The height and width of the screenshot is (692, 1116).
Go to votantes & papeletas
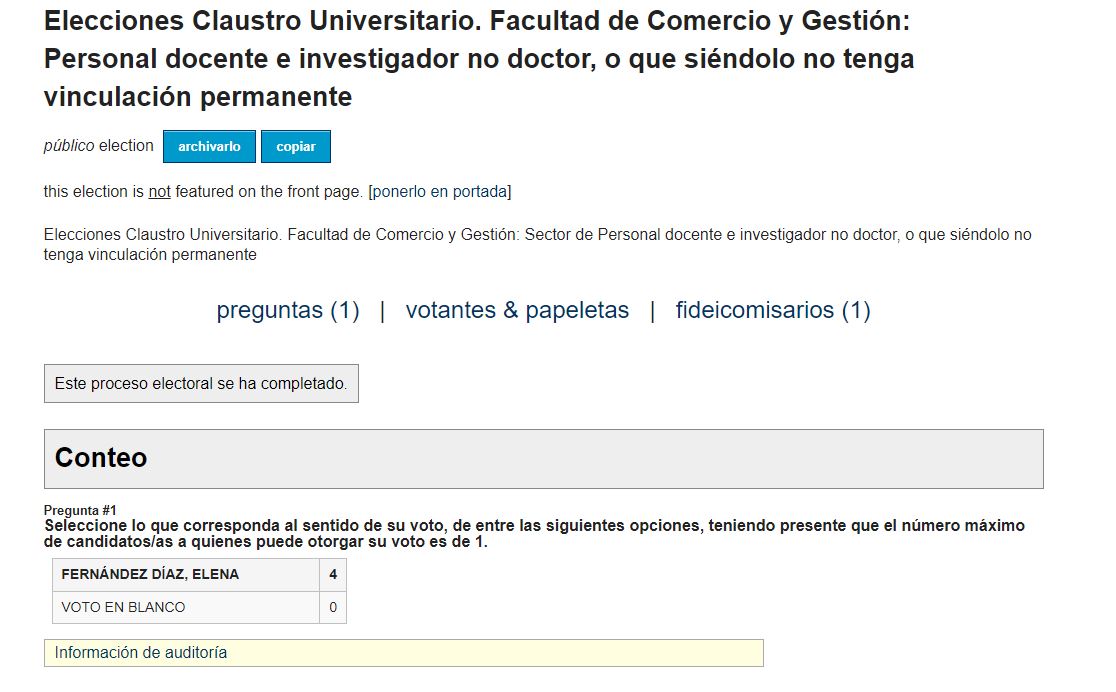(x=517, y=310)
